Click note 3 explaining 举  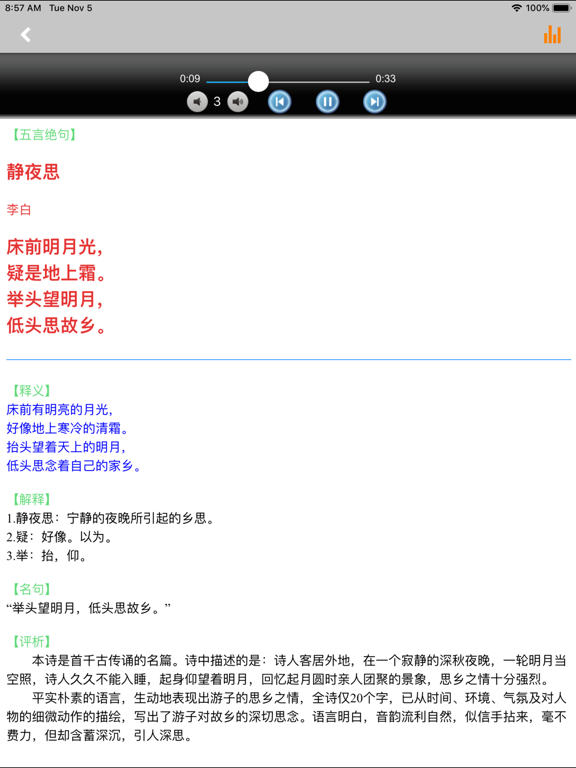pos(47,555)
